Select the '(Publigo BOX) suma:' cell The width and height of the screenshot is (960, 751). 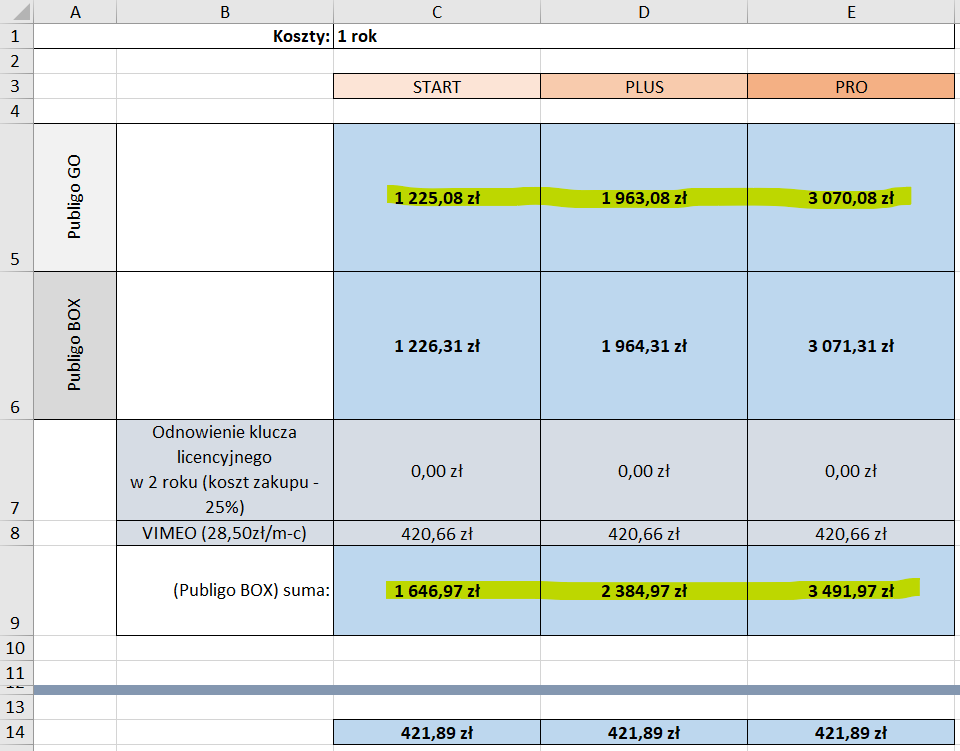[x=225, y=591]
